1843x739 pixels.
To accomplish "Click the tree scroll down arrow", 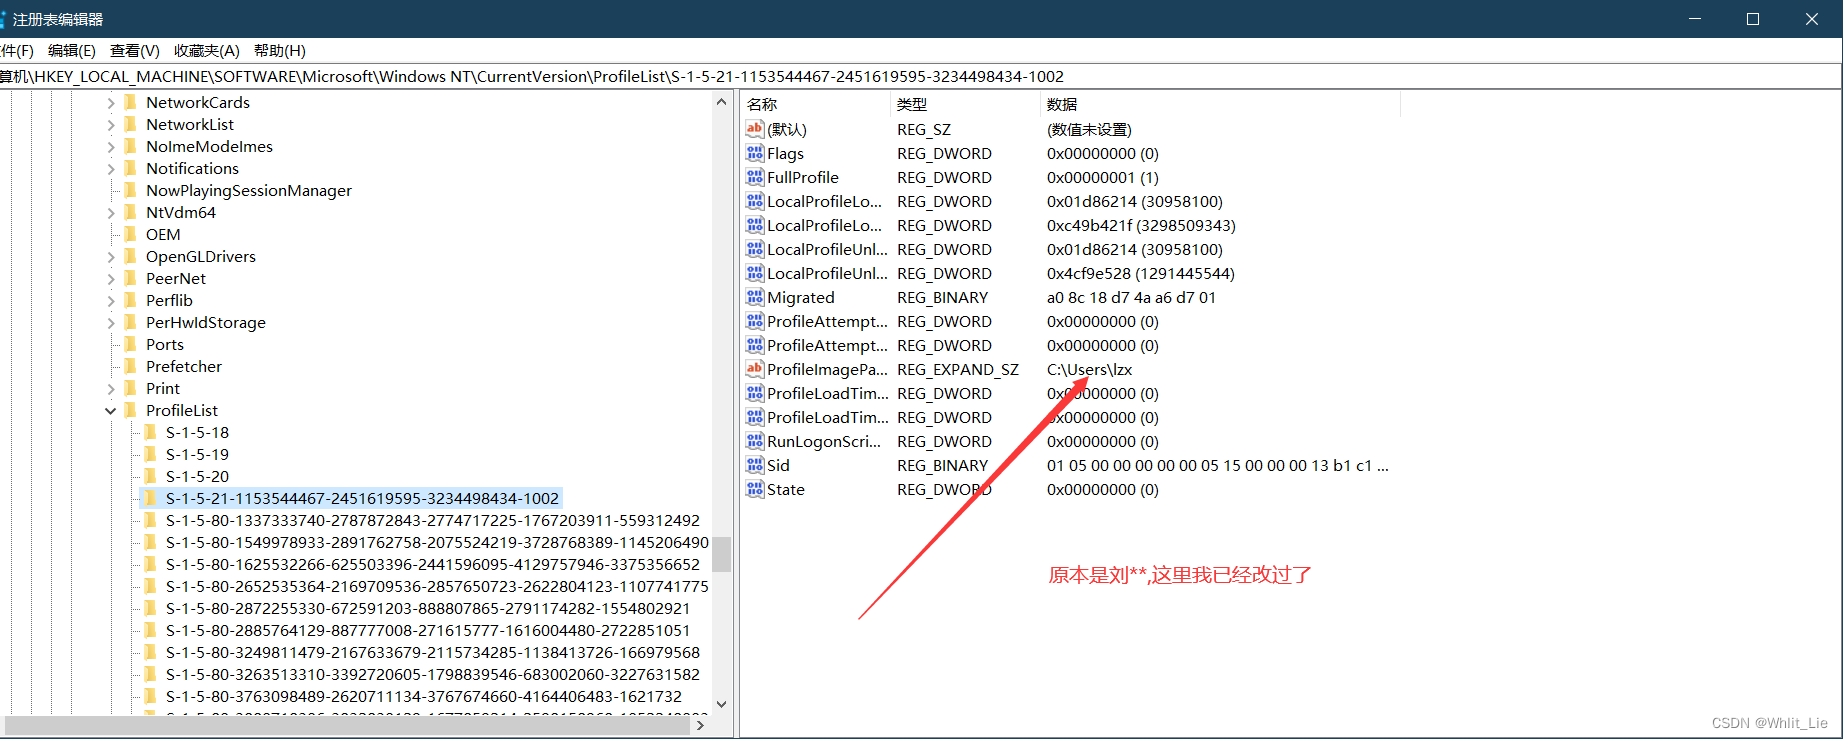I will (x=722, y=704).
